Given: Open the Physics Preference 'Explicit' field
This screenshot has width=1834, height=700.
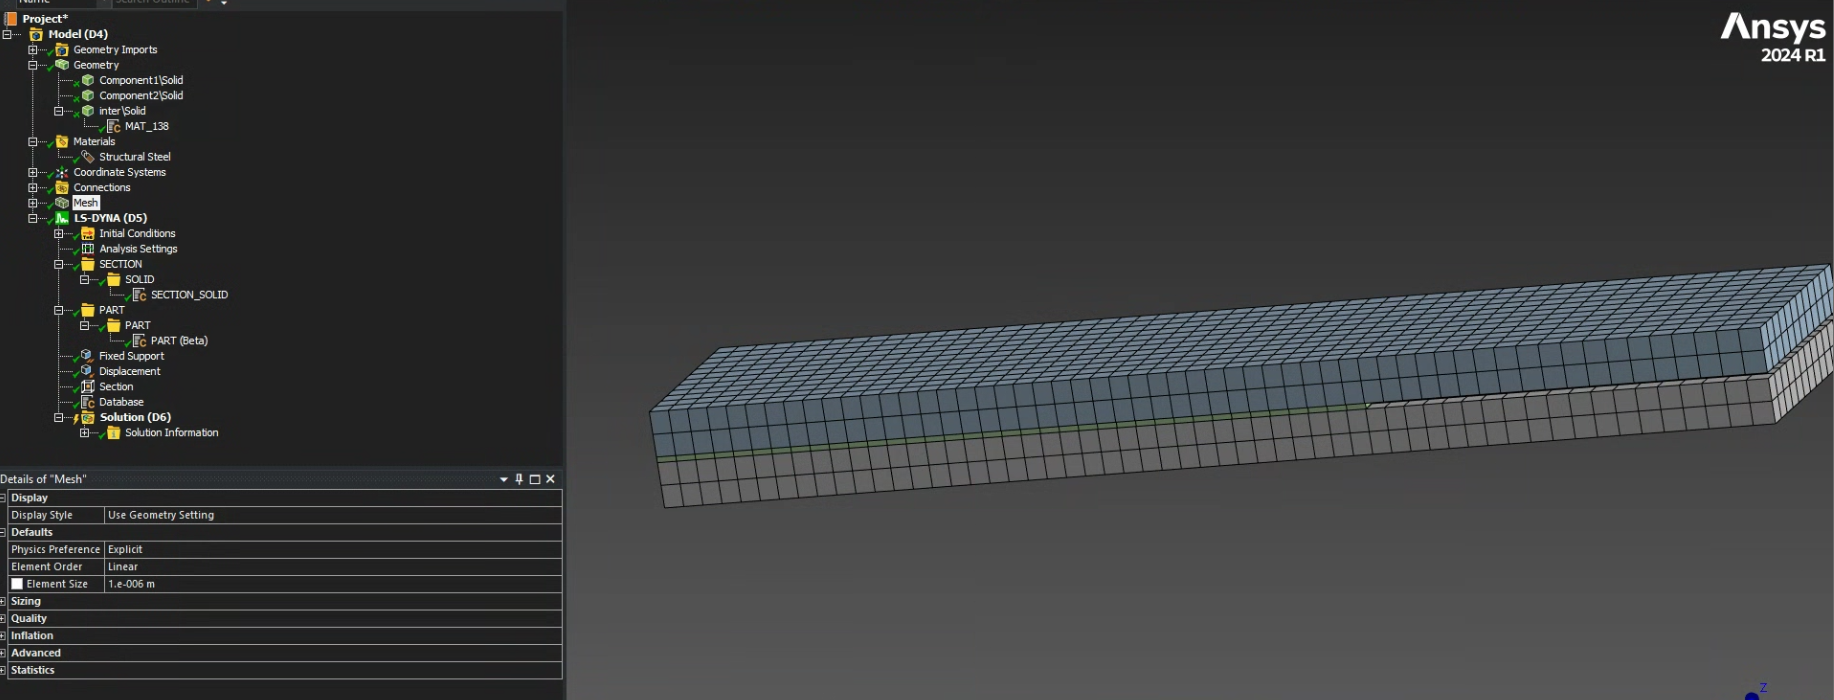Looking at the screenshot, I should tap(333, 549).
